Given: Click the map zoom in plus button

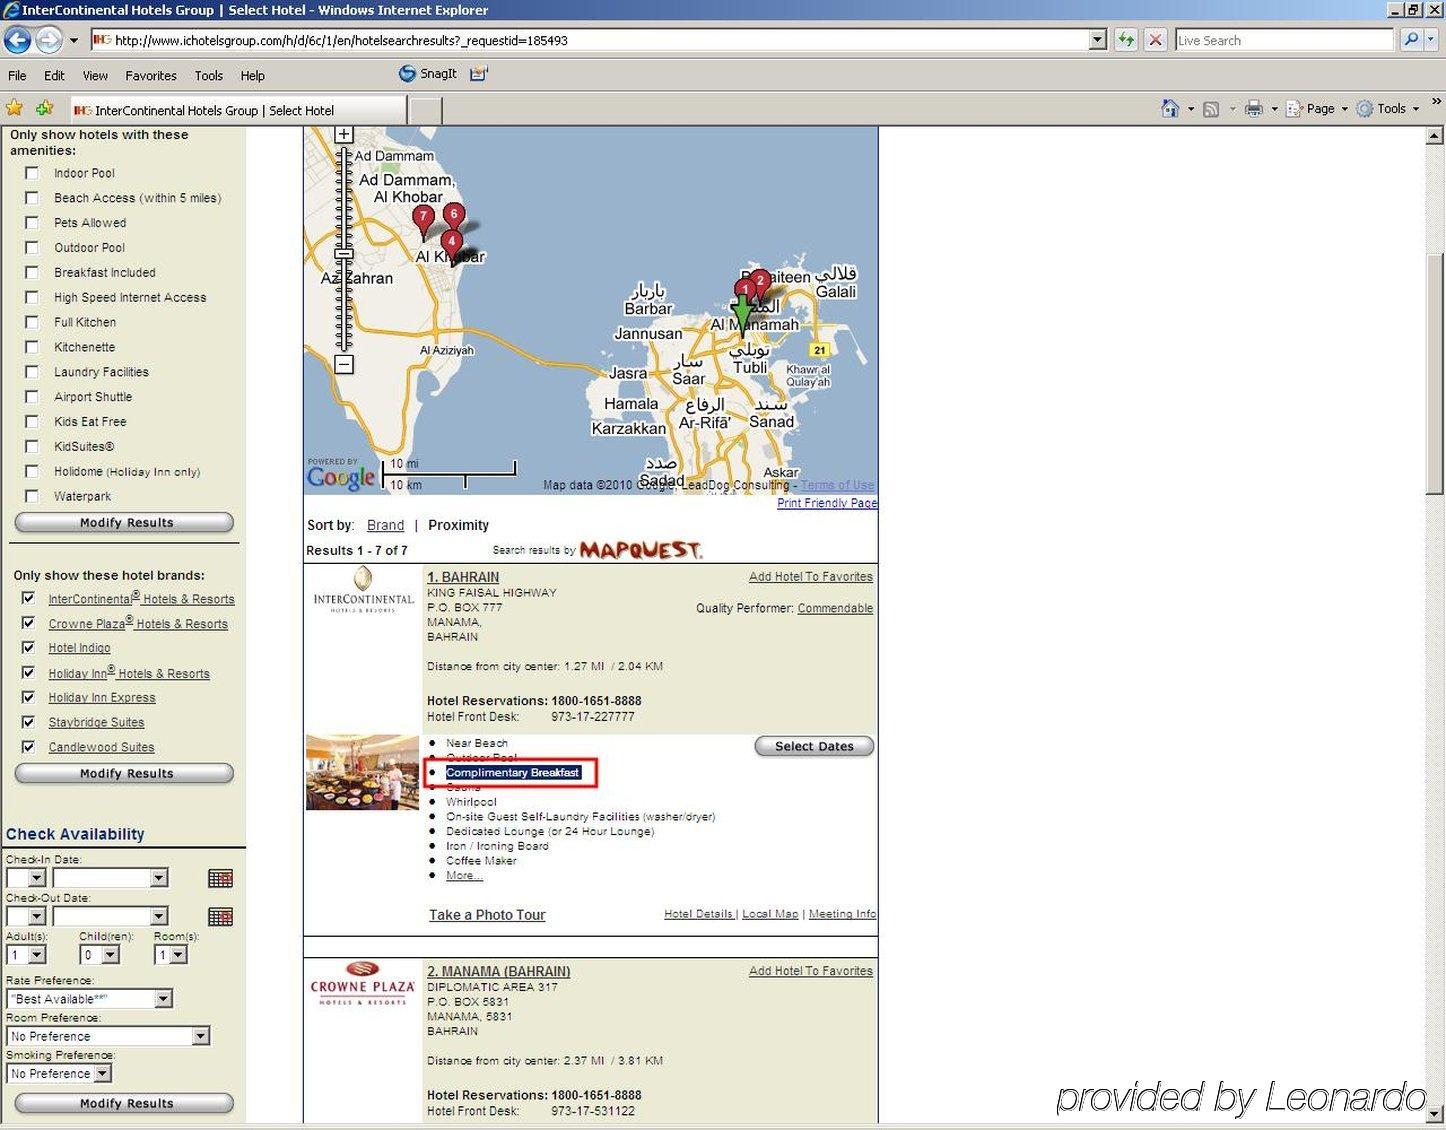Looking at the screenshot, I should click(x=344, y=134).
